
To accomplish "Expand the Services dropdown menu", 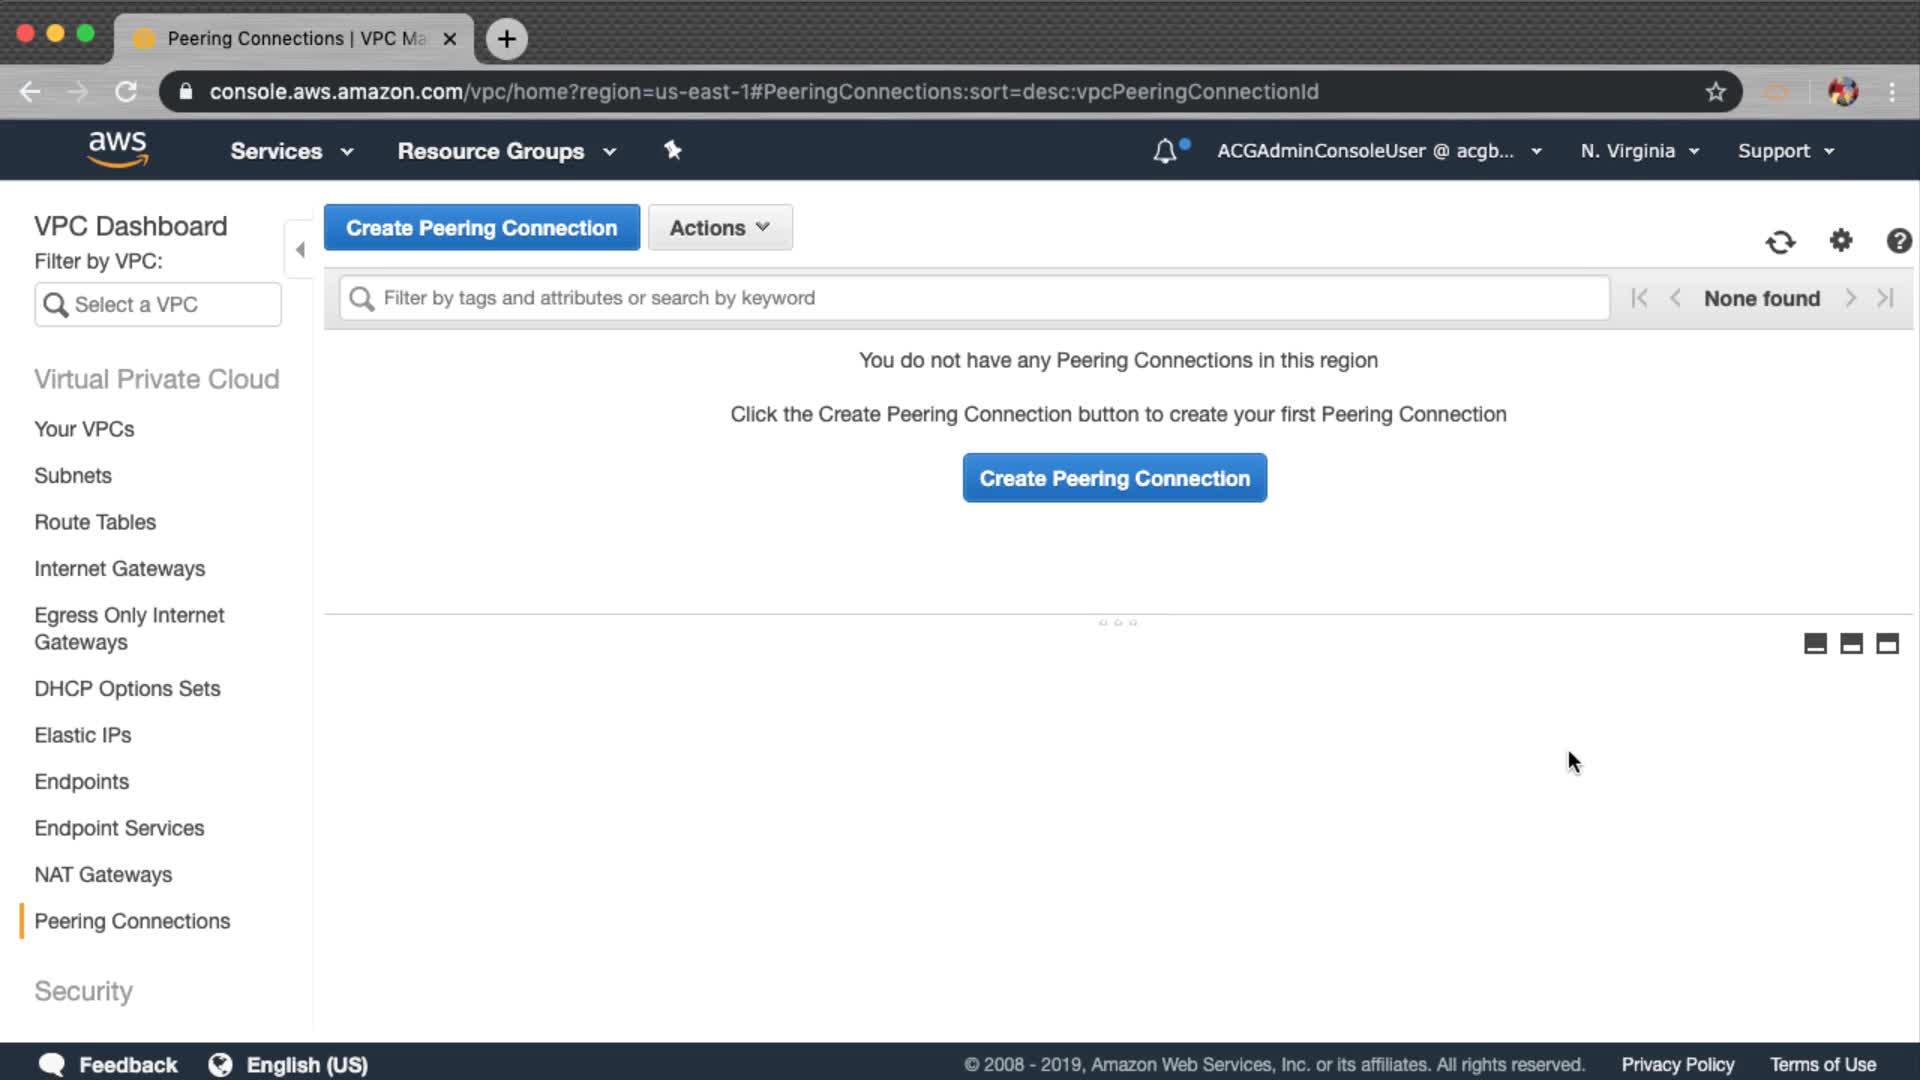I will point(292,151).
